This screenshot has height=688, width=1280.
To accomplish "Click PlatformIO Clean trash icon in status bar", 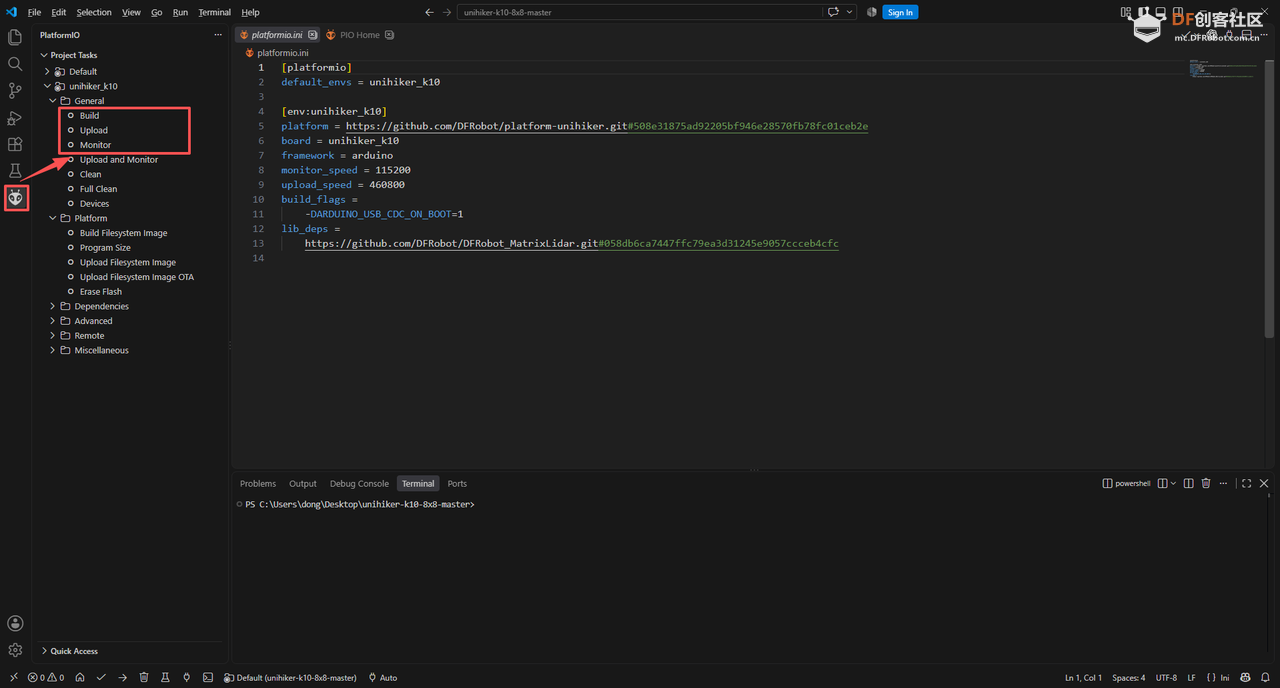I will [144, 677].
